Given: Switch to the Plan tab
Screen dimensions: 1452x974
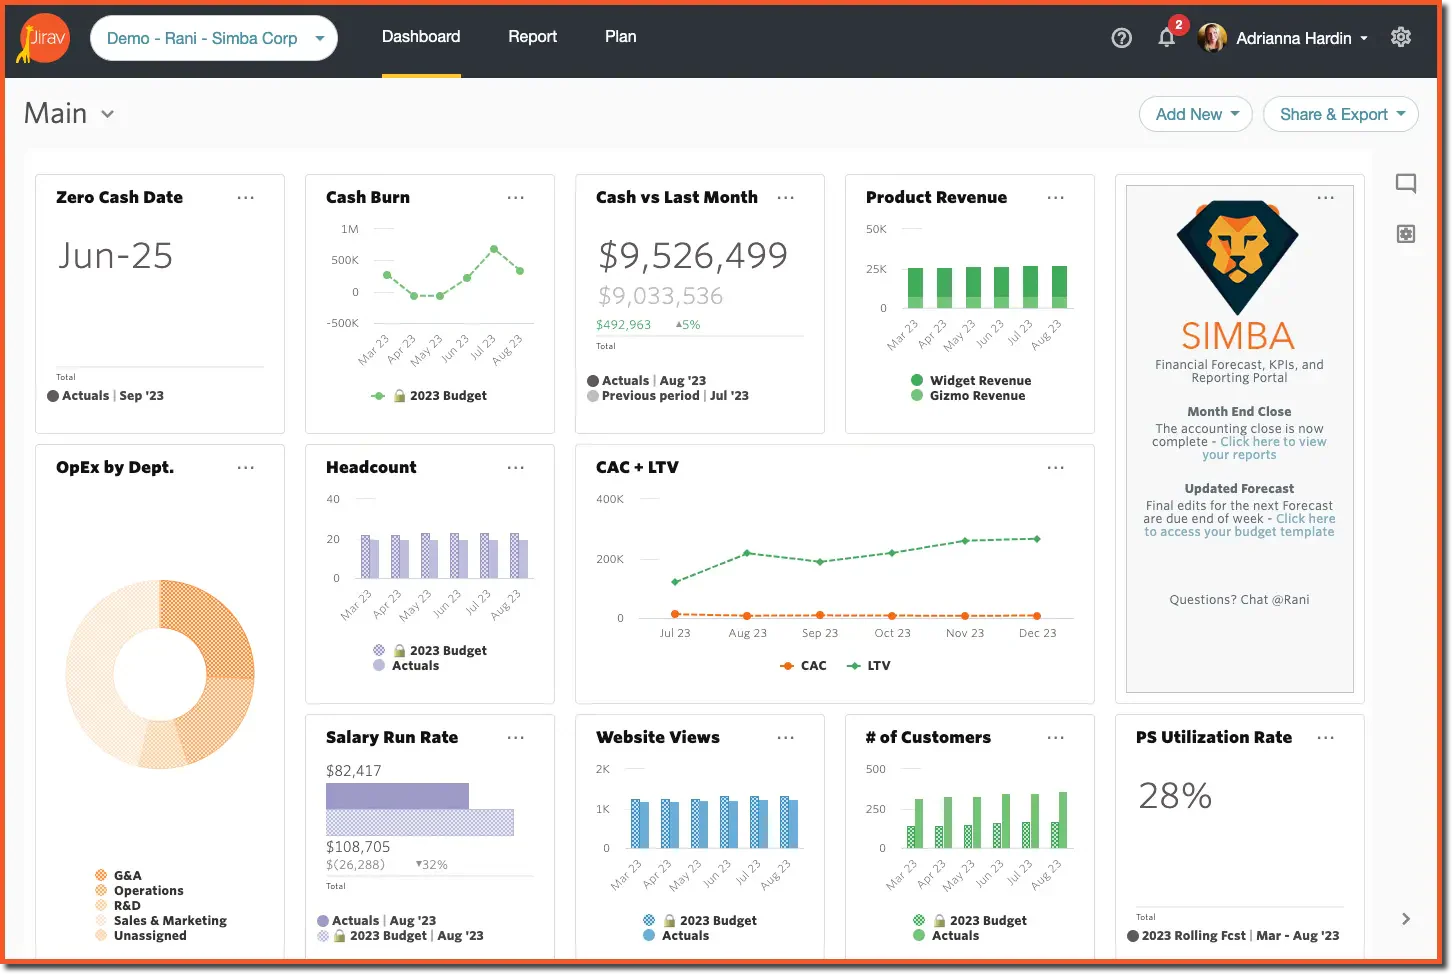Looking at the screenshot, I should 620,37.
